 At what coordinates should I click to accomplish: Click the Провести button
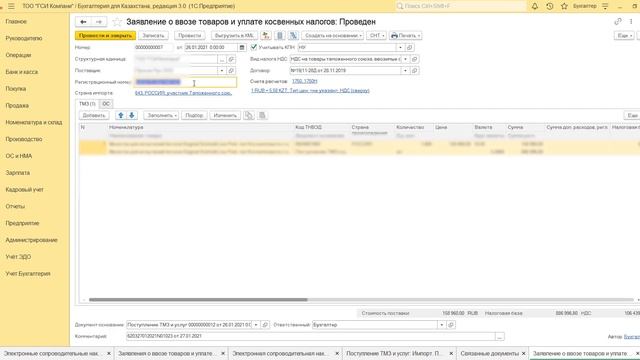[x=189, y=36]
